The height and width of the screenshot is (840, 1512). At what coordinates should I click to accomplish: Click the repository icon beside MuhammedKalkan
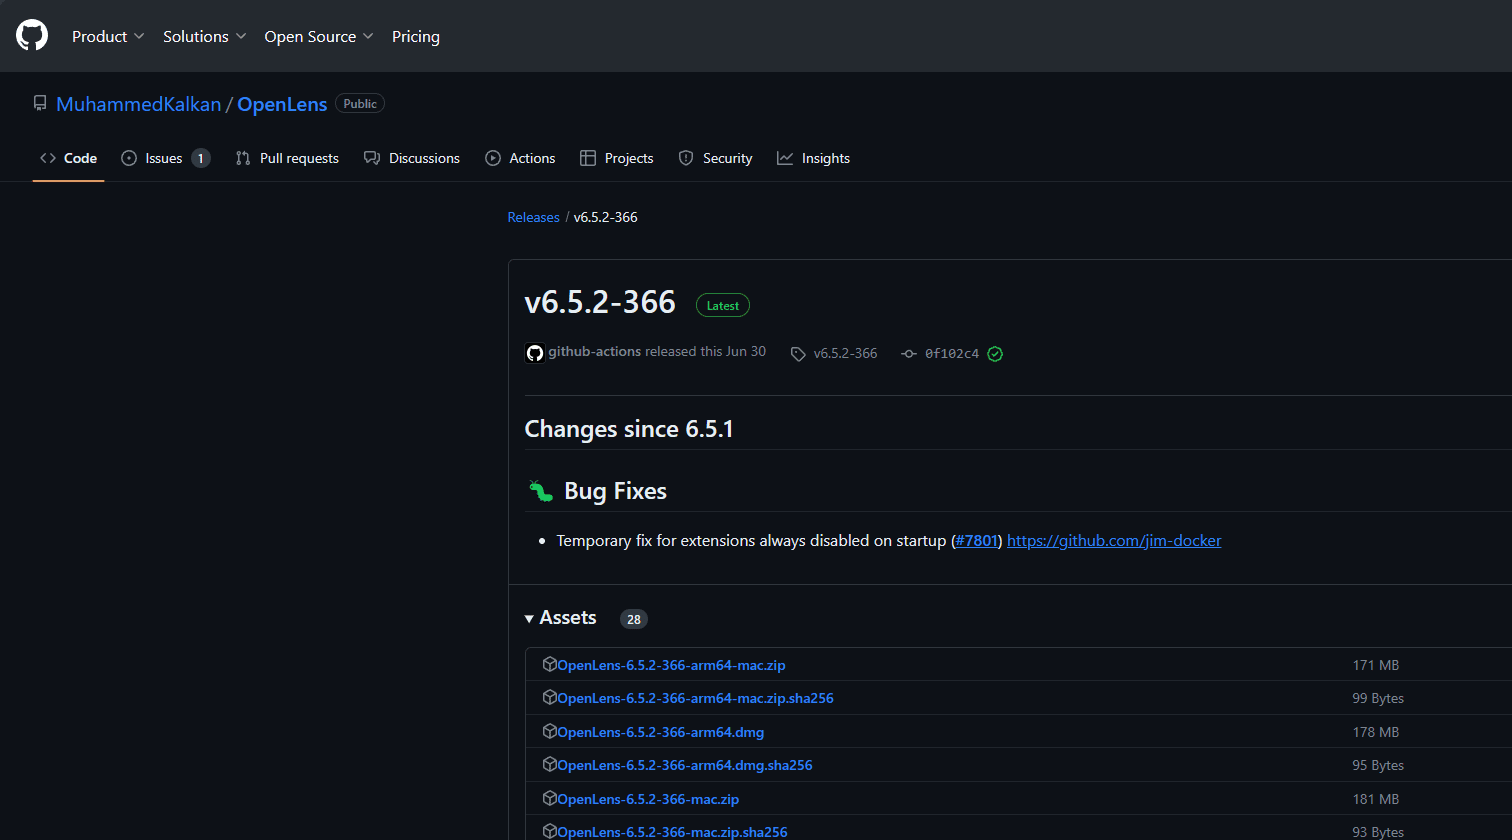click(40, 104)
